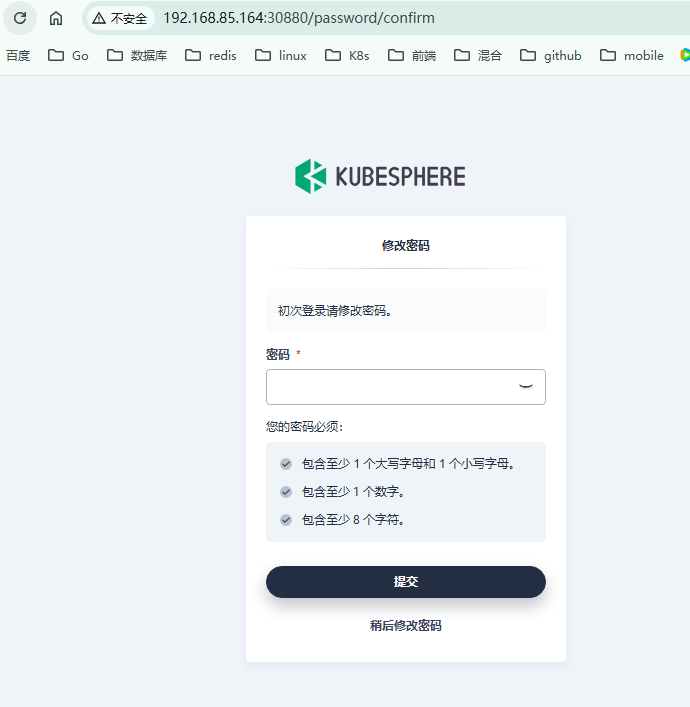
Task: Click the address bar URL 192.168.85.164:30880/password/confirm
Action: [299, 18]
